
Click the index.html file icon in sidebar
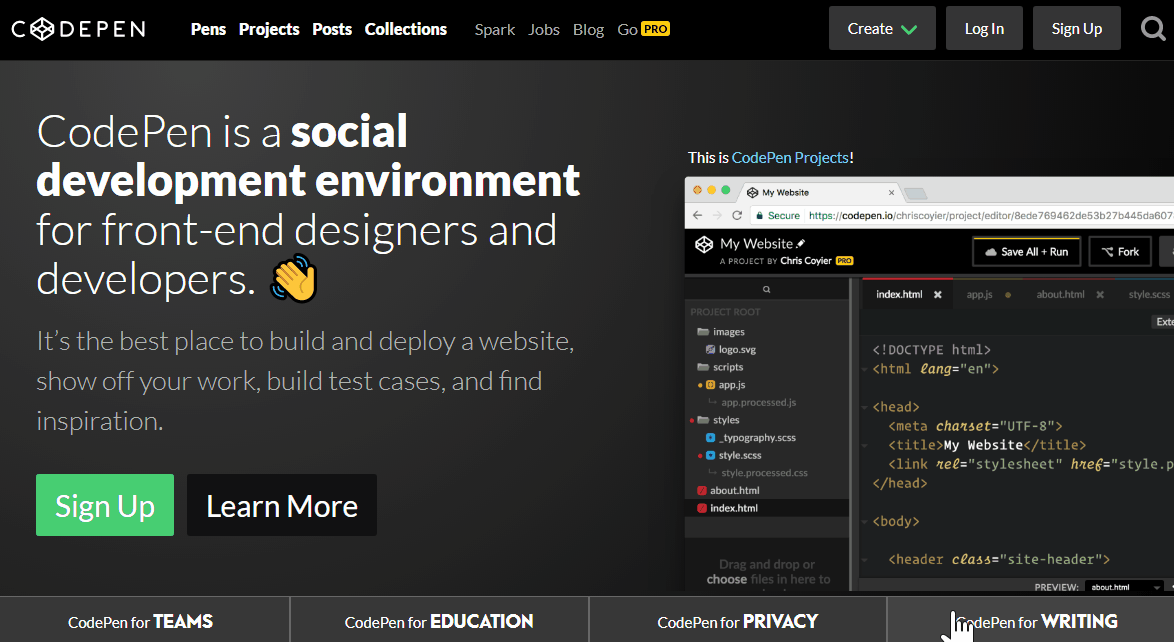702,508
